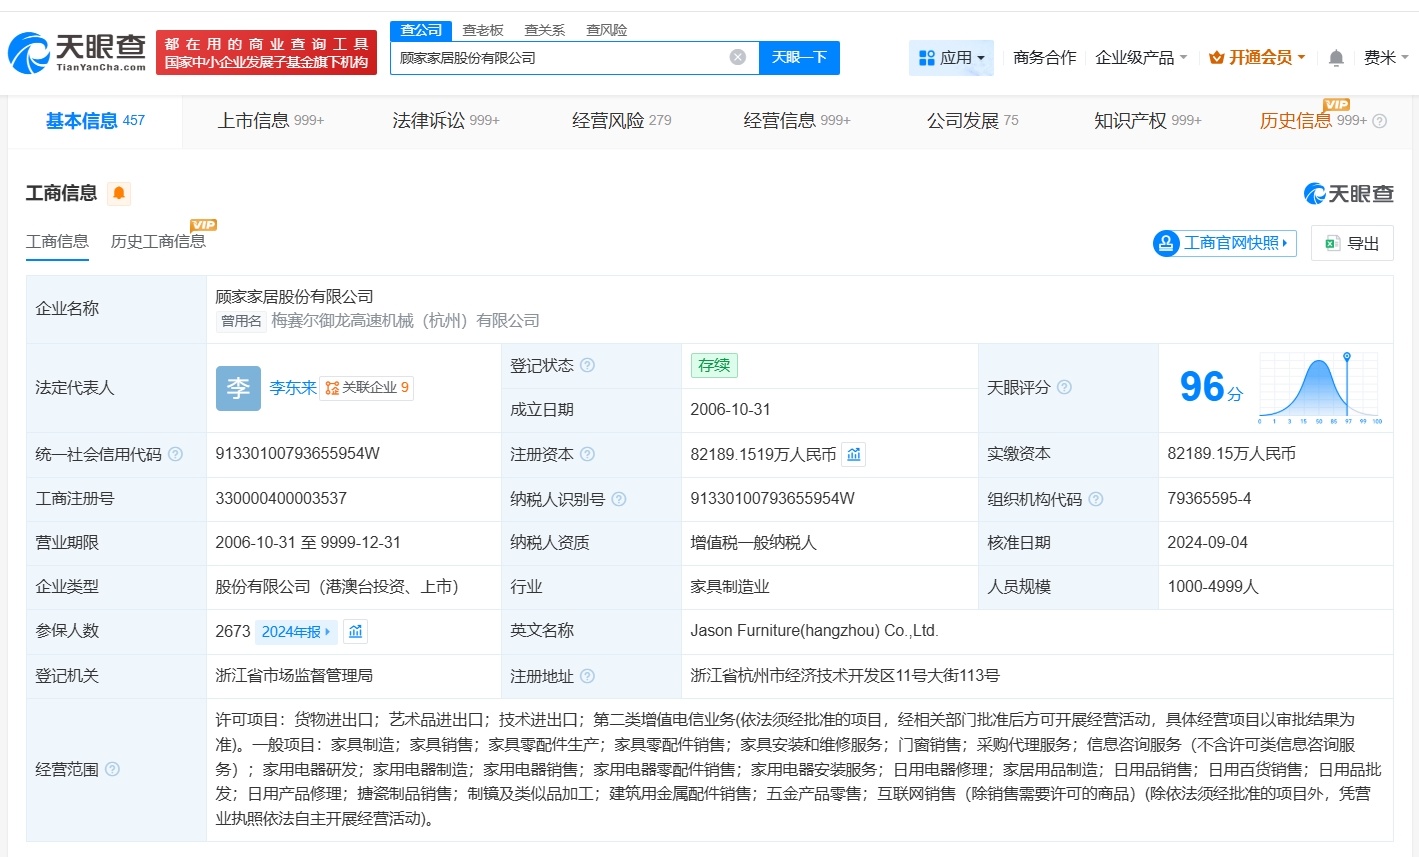Expand the 应用 dropdown menu
1419x857 pixels.
tap(951, 58)
